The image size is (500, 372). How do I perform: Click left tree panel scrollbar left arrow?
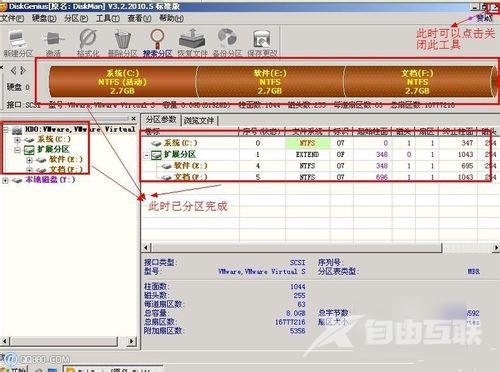[5, 341]
